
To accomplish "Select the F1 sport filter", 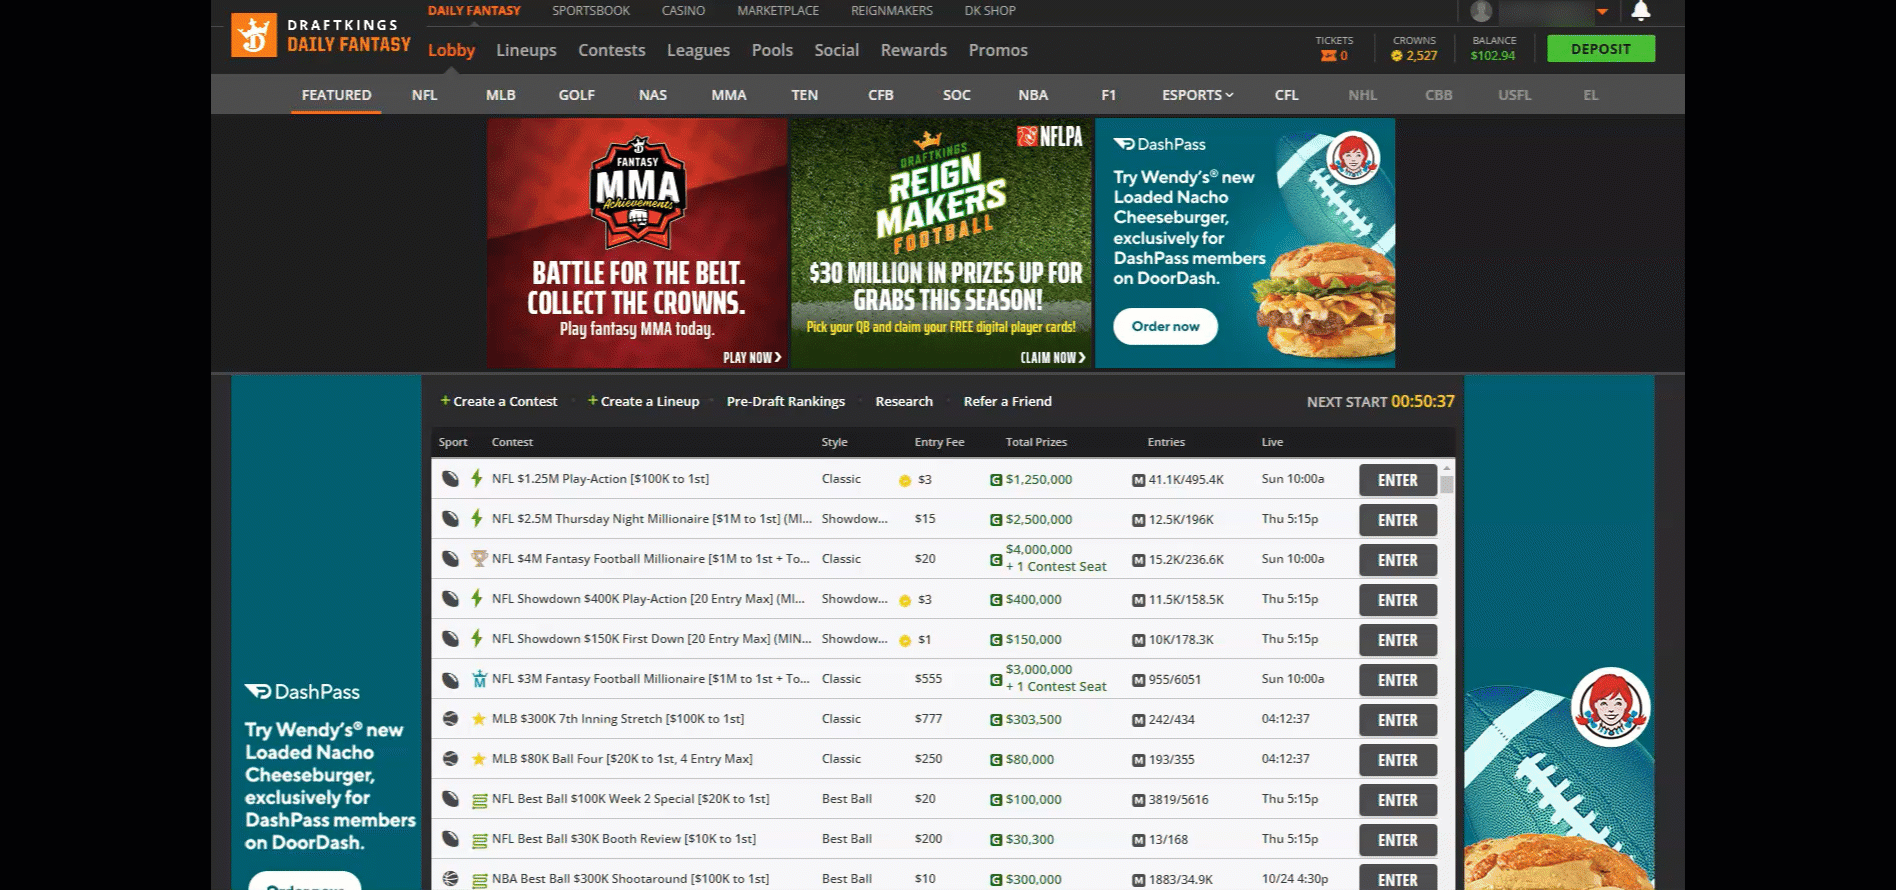I will click(1109, 95).
